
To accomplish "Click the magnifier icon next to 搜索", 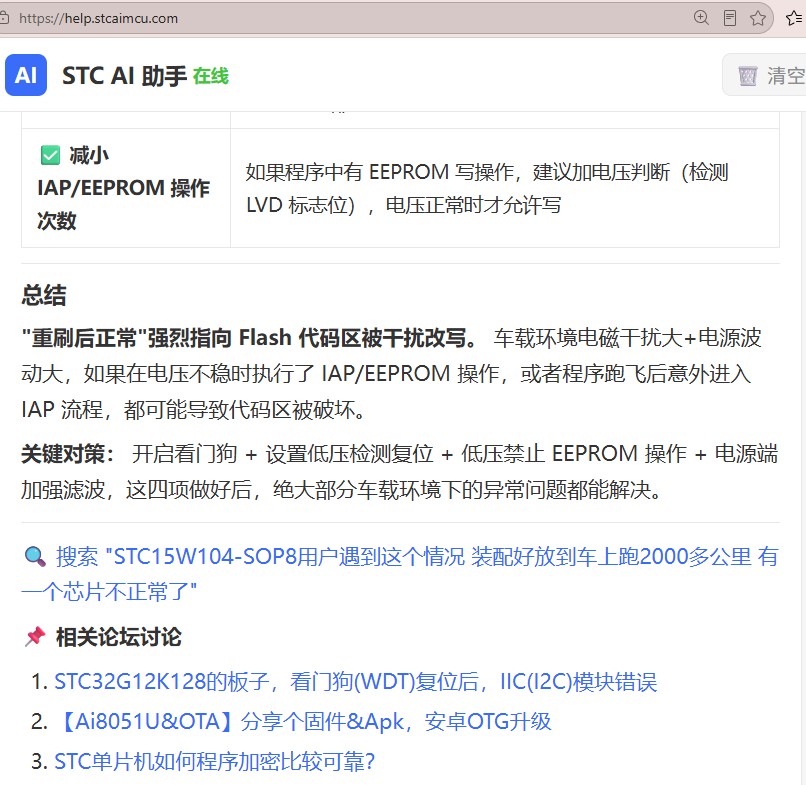I will tap(35, 557).
